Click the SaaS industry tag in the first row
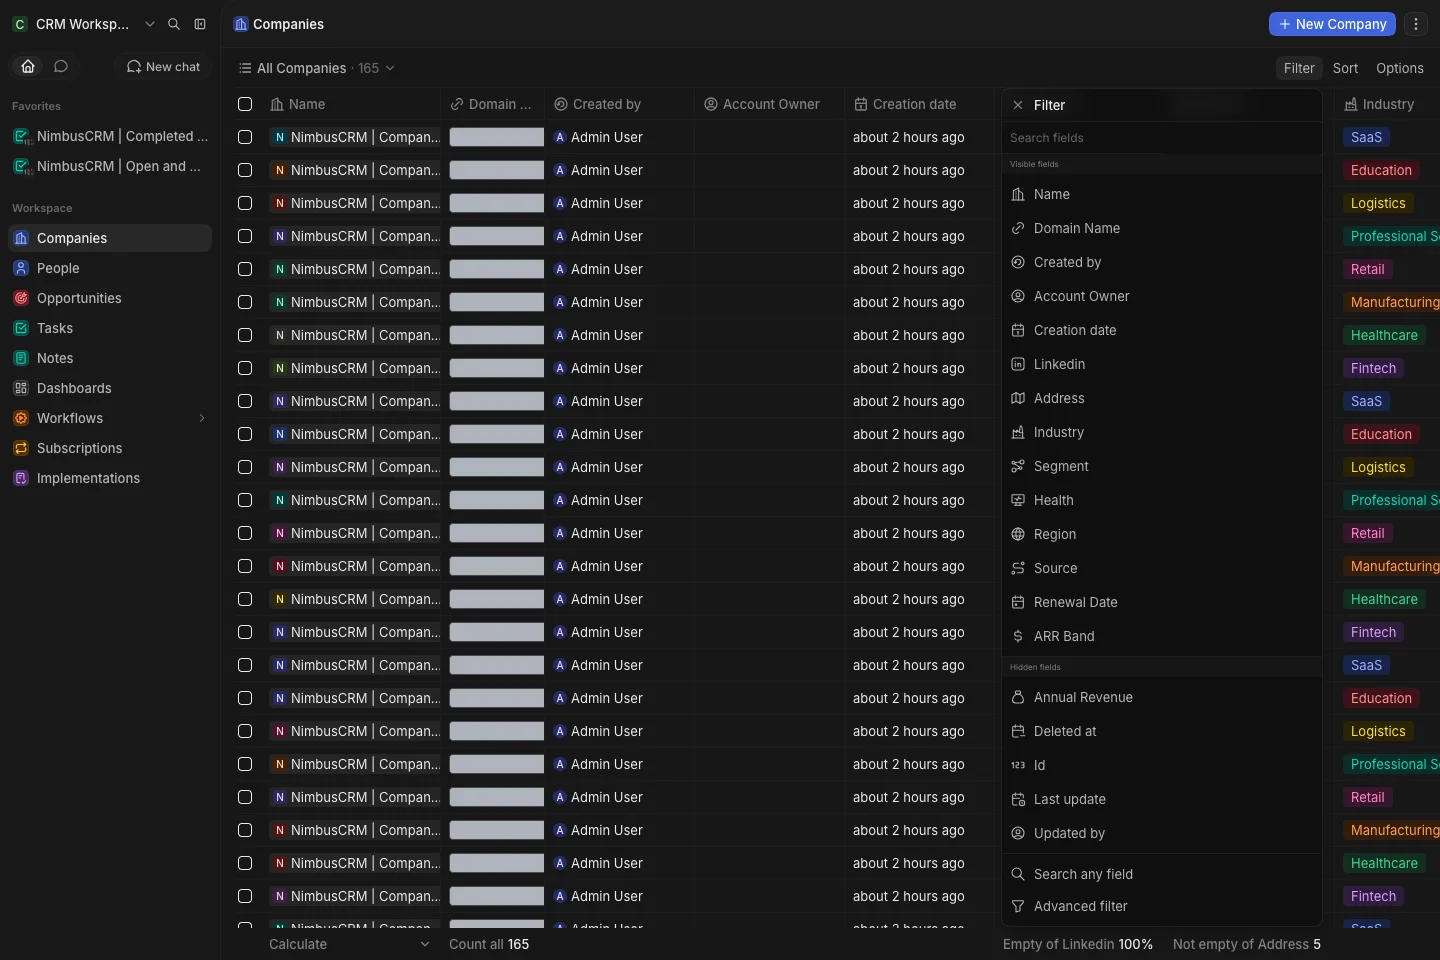 click(1366, 137)
